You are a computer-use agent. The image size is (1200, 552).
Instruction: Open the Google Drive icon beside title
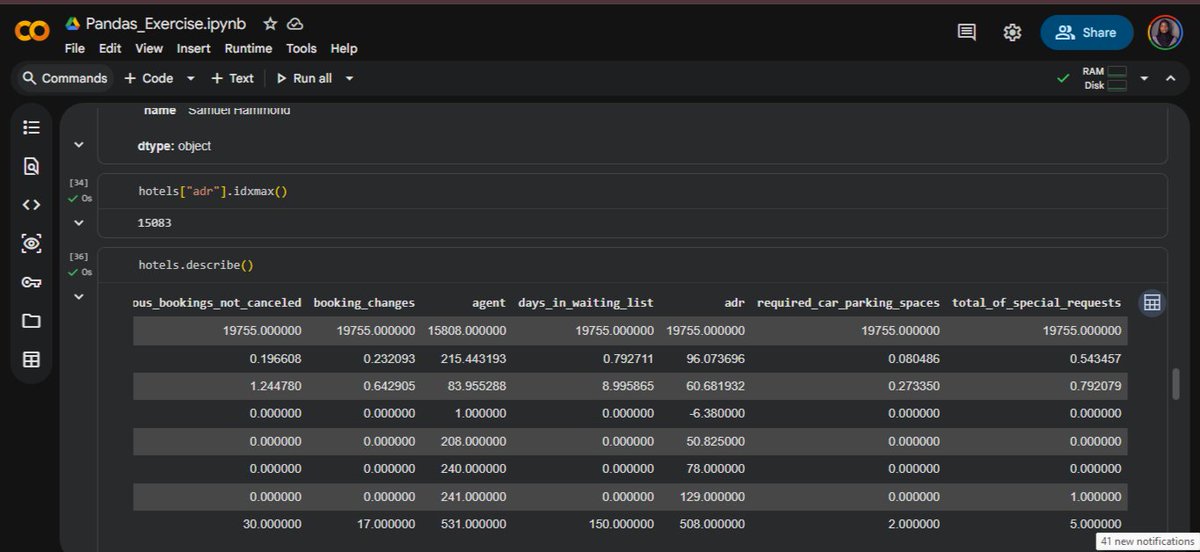(72, 23)
